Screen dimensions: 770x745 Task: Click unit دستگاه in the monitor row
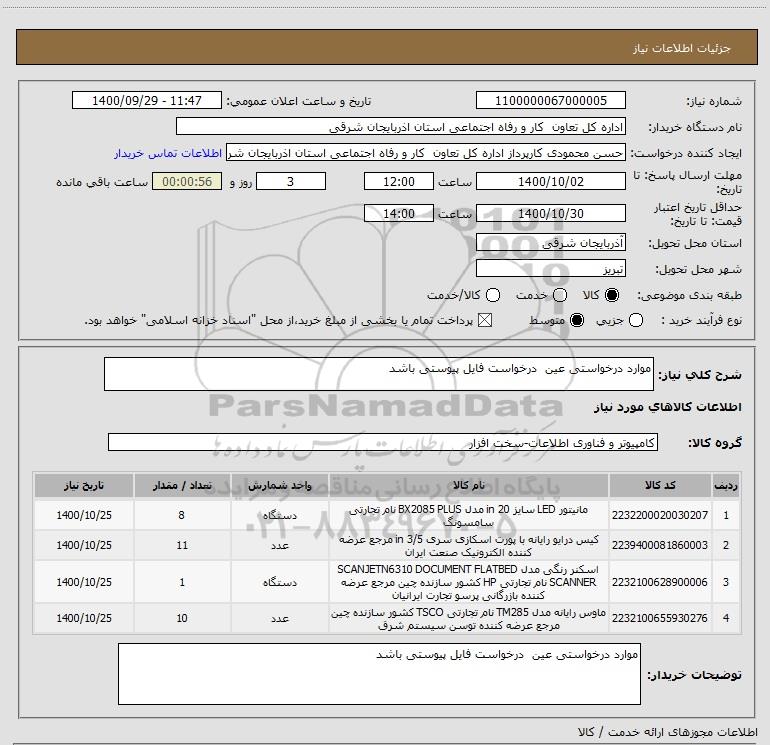[x=279, y=515]
